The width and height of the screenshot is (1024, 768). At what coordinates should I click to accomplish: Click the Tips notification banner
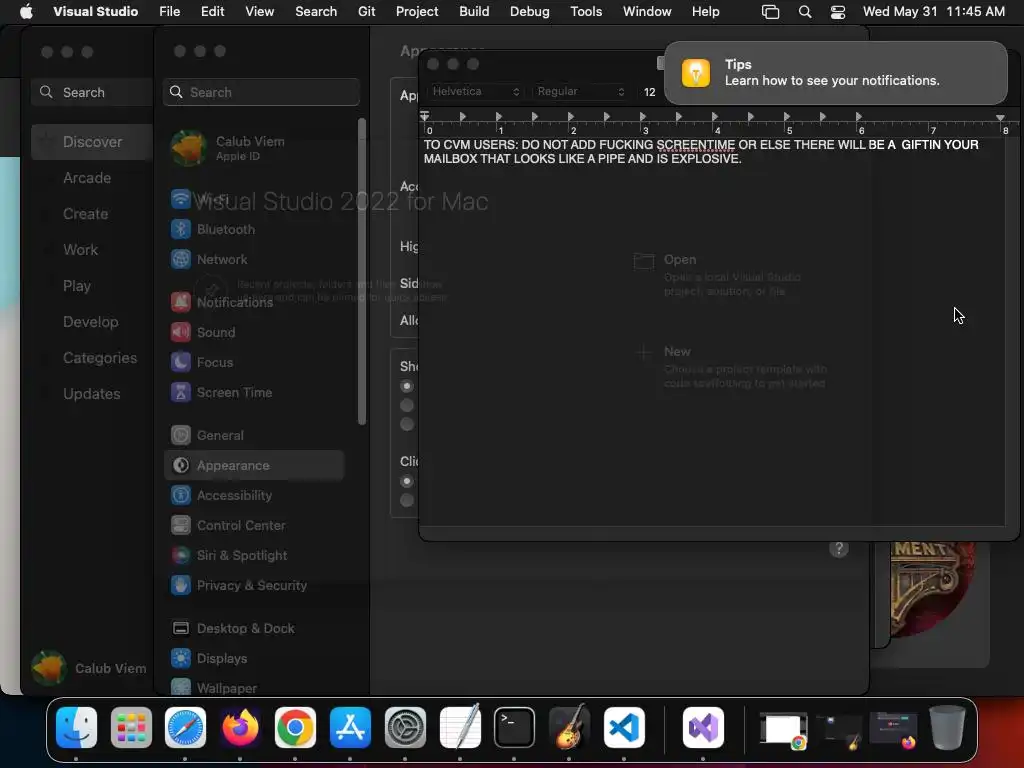(835, 72)
